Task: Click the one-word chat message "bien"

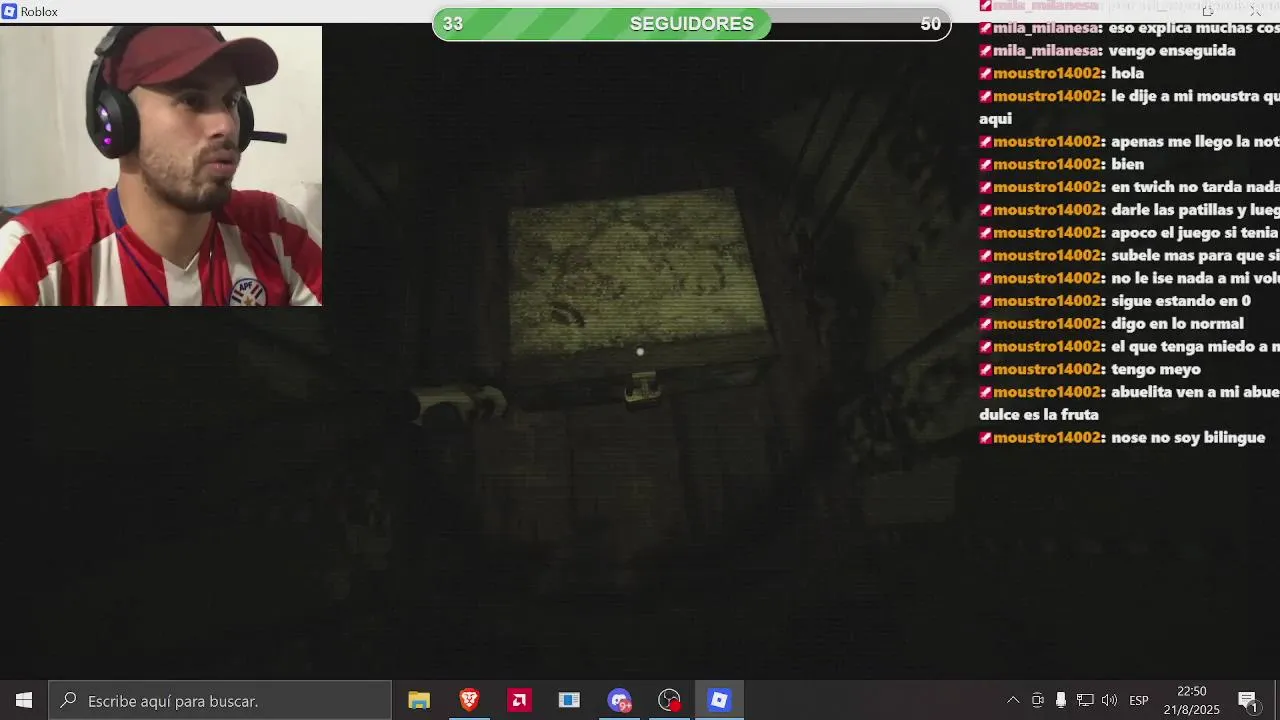Action: (x=1127, y=164)
